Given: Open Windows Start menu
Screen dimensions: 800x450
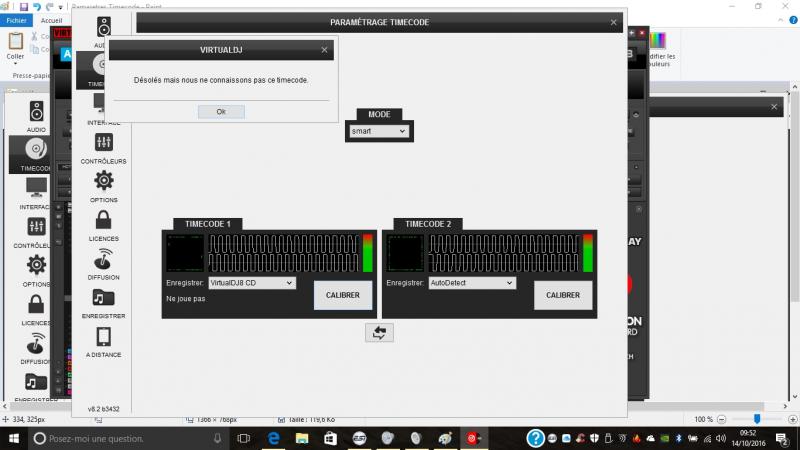Looking at the screenshot, I should click(x=14, y=438).
